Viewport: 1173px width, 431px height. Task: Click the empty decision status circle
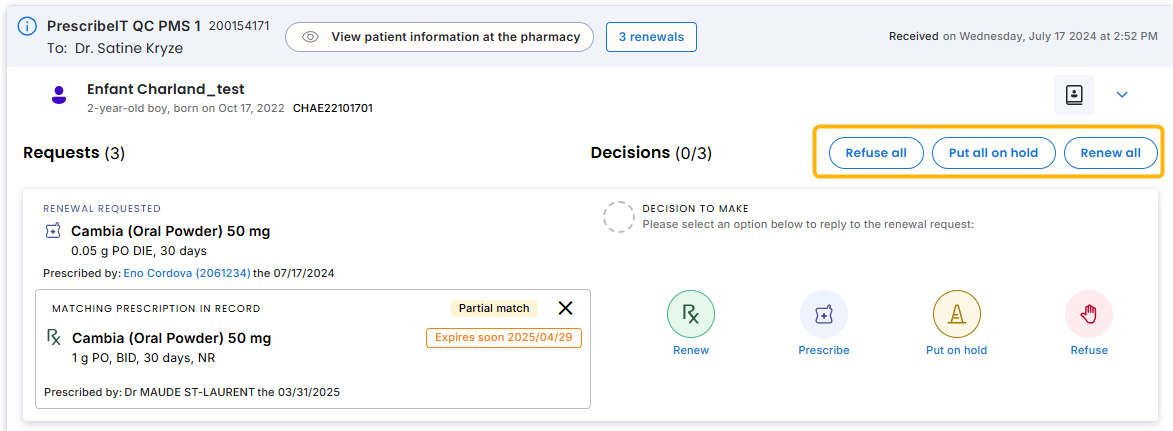coord(619,216)
